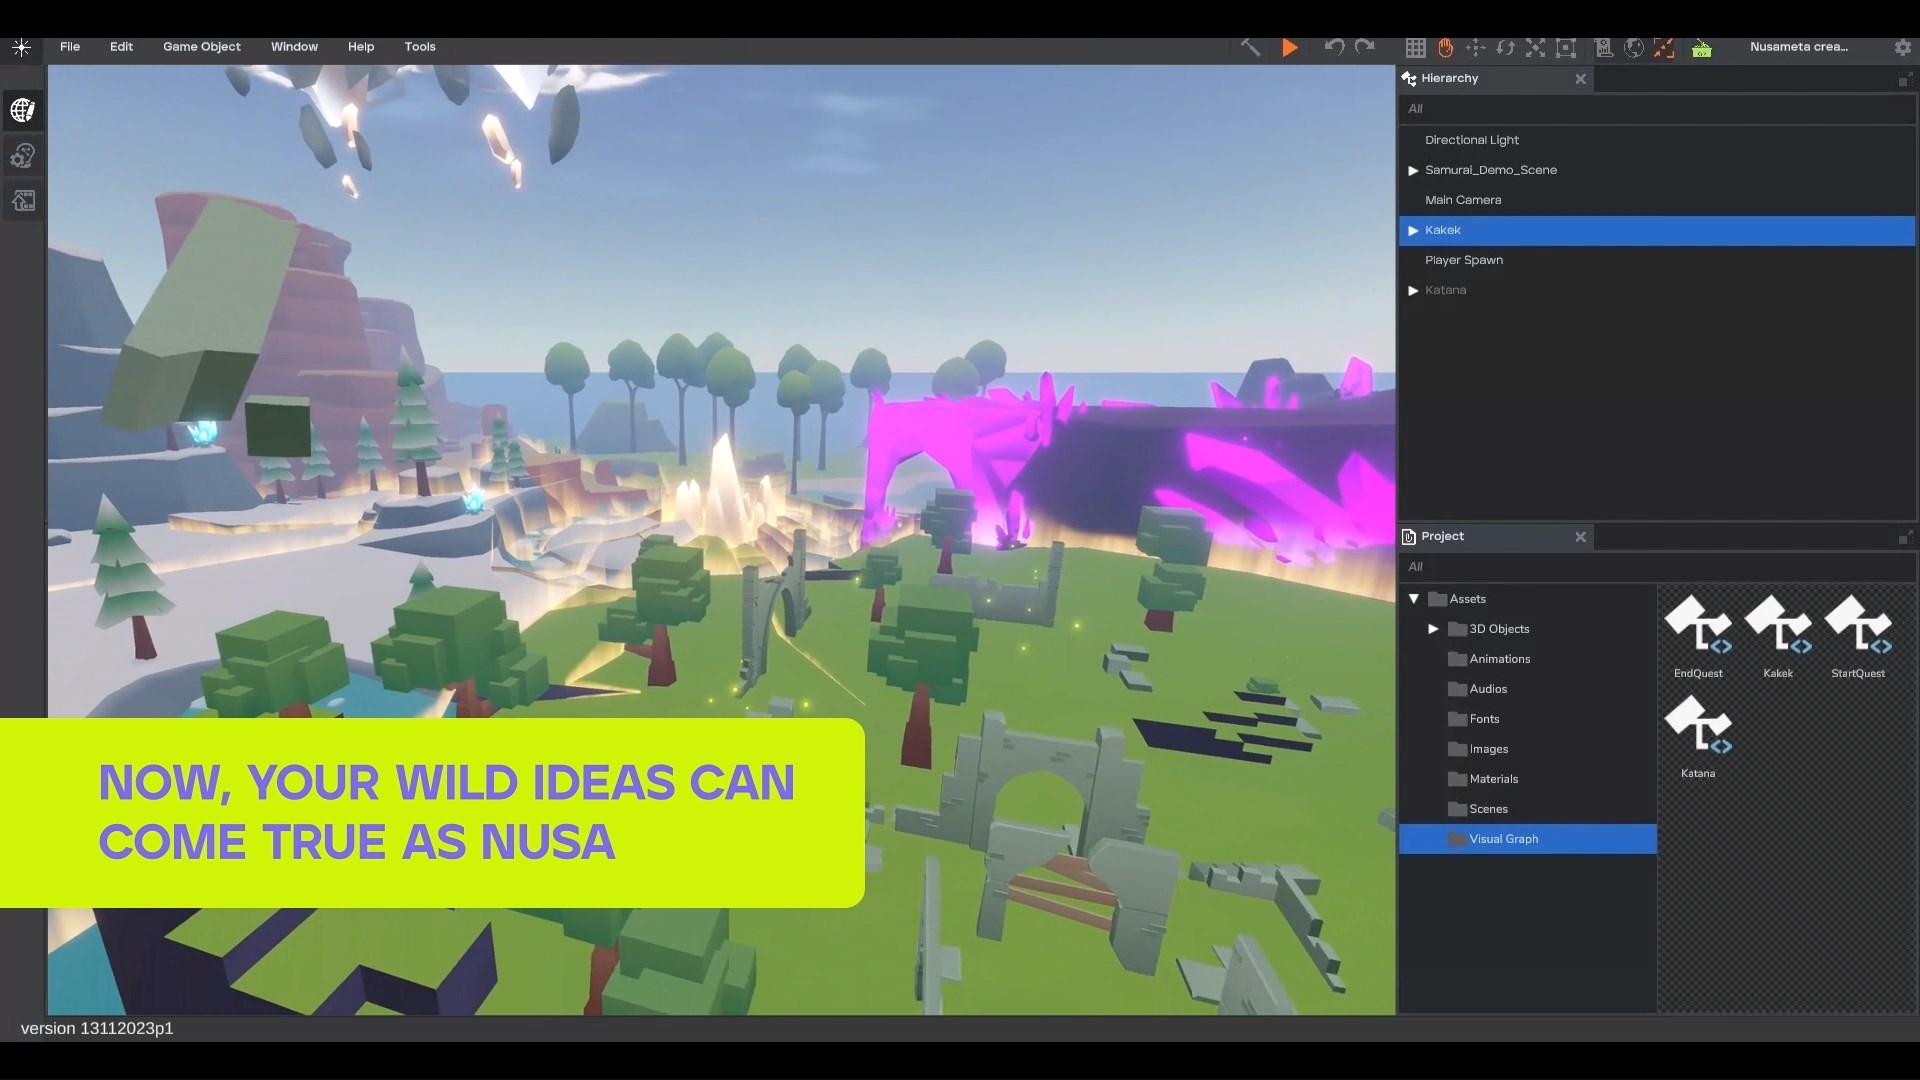The width and height of the screenshot is (1920, 1080).
Task: Toggle the grid icon in toolbar
Action: (1415, 48)
